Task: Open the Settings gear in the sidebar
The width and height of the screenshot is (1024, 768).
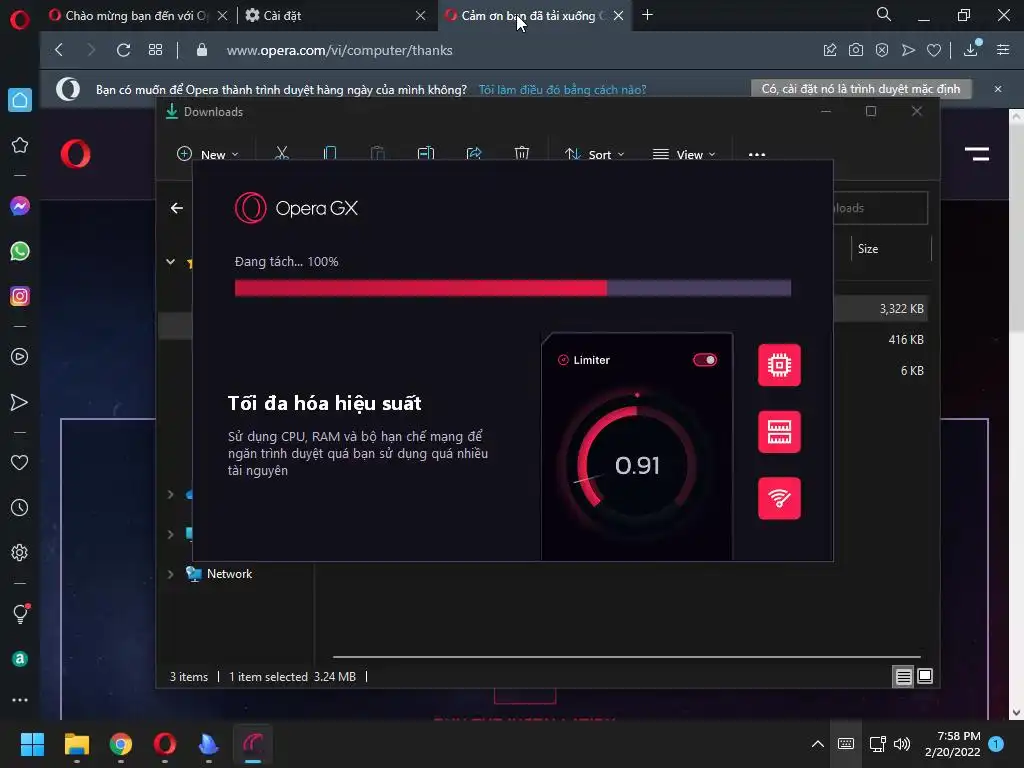Action: 20,552
